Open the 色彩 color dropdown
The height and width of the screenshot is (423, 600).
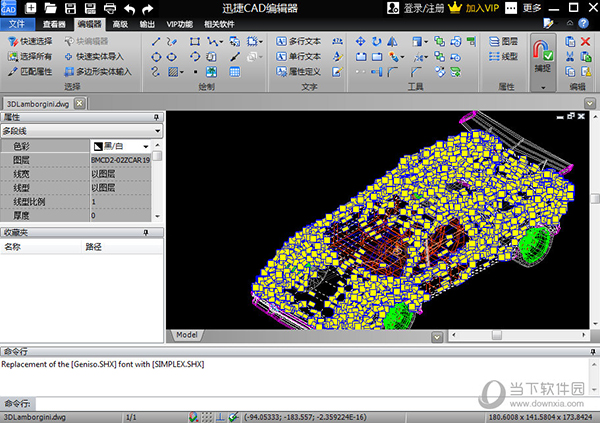click(146, 146)
